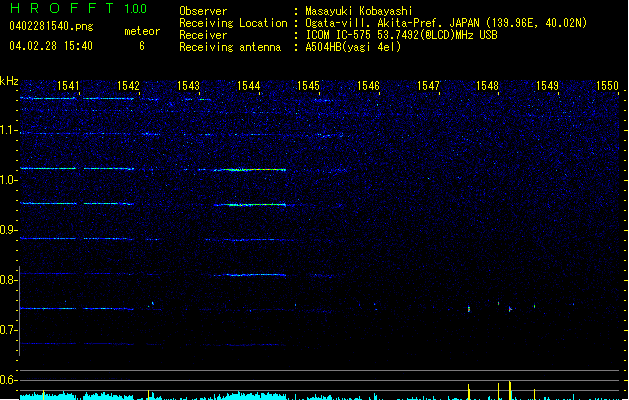The width and height of the screenshot is (629, 400).
Task: Click the 1549 time marker
Action: point(547,86)
